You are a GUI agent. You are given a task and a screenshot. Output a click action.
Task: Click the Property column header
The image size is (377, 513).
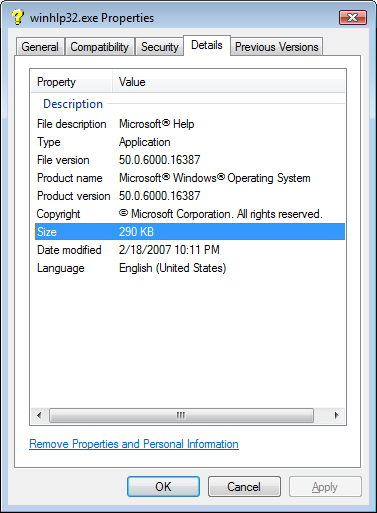pyautogui.click(x=71, y=82)
